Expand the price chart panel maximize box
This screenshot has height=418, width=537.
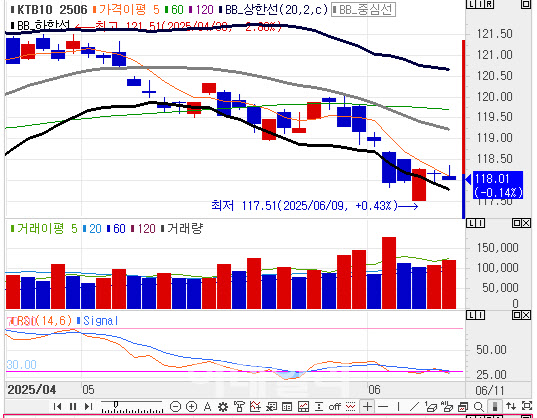pos(526,4)
